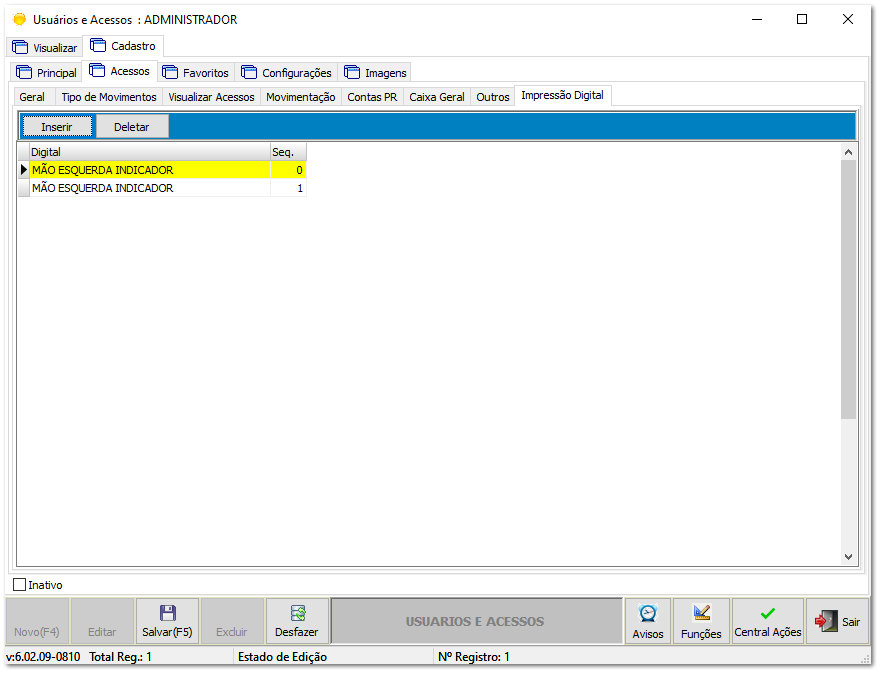This screenshot has height=673, width=880.
Task: Click the Desfazer undo icon
Action: point(296,613)
